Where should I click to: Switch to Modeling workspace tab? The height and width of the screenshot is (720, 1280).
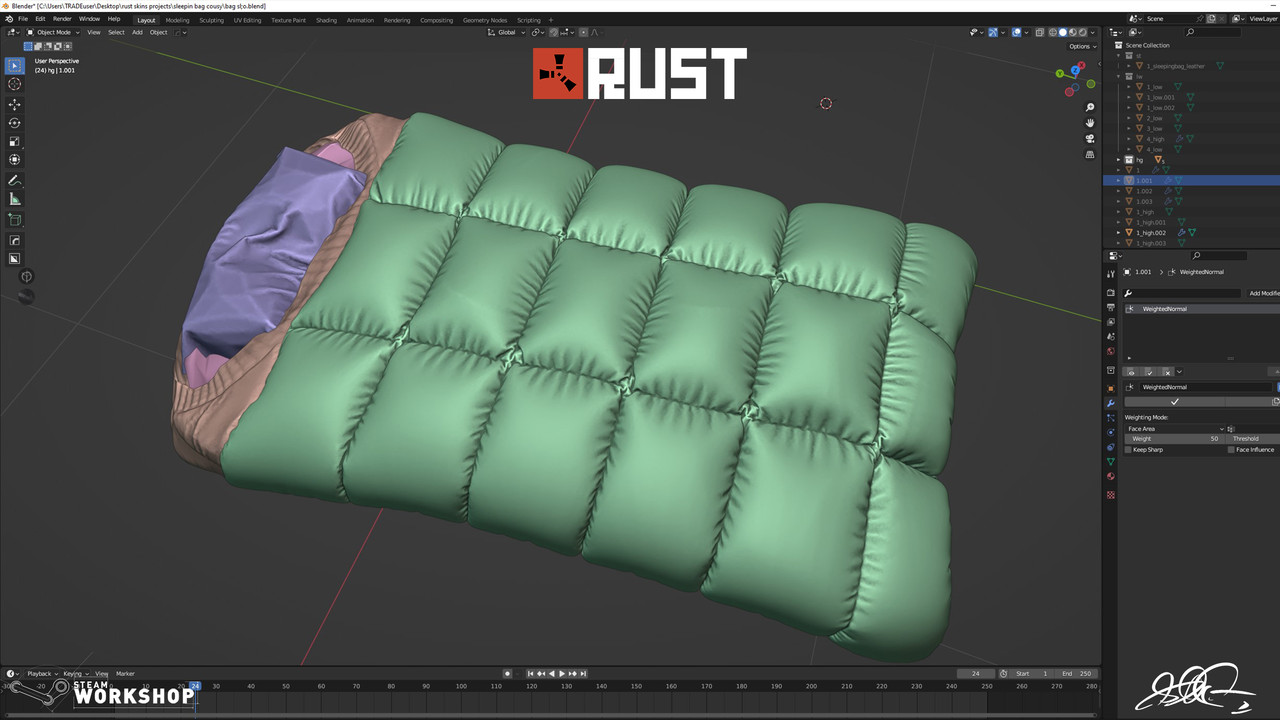[x=177, y=20]
